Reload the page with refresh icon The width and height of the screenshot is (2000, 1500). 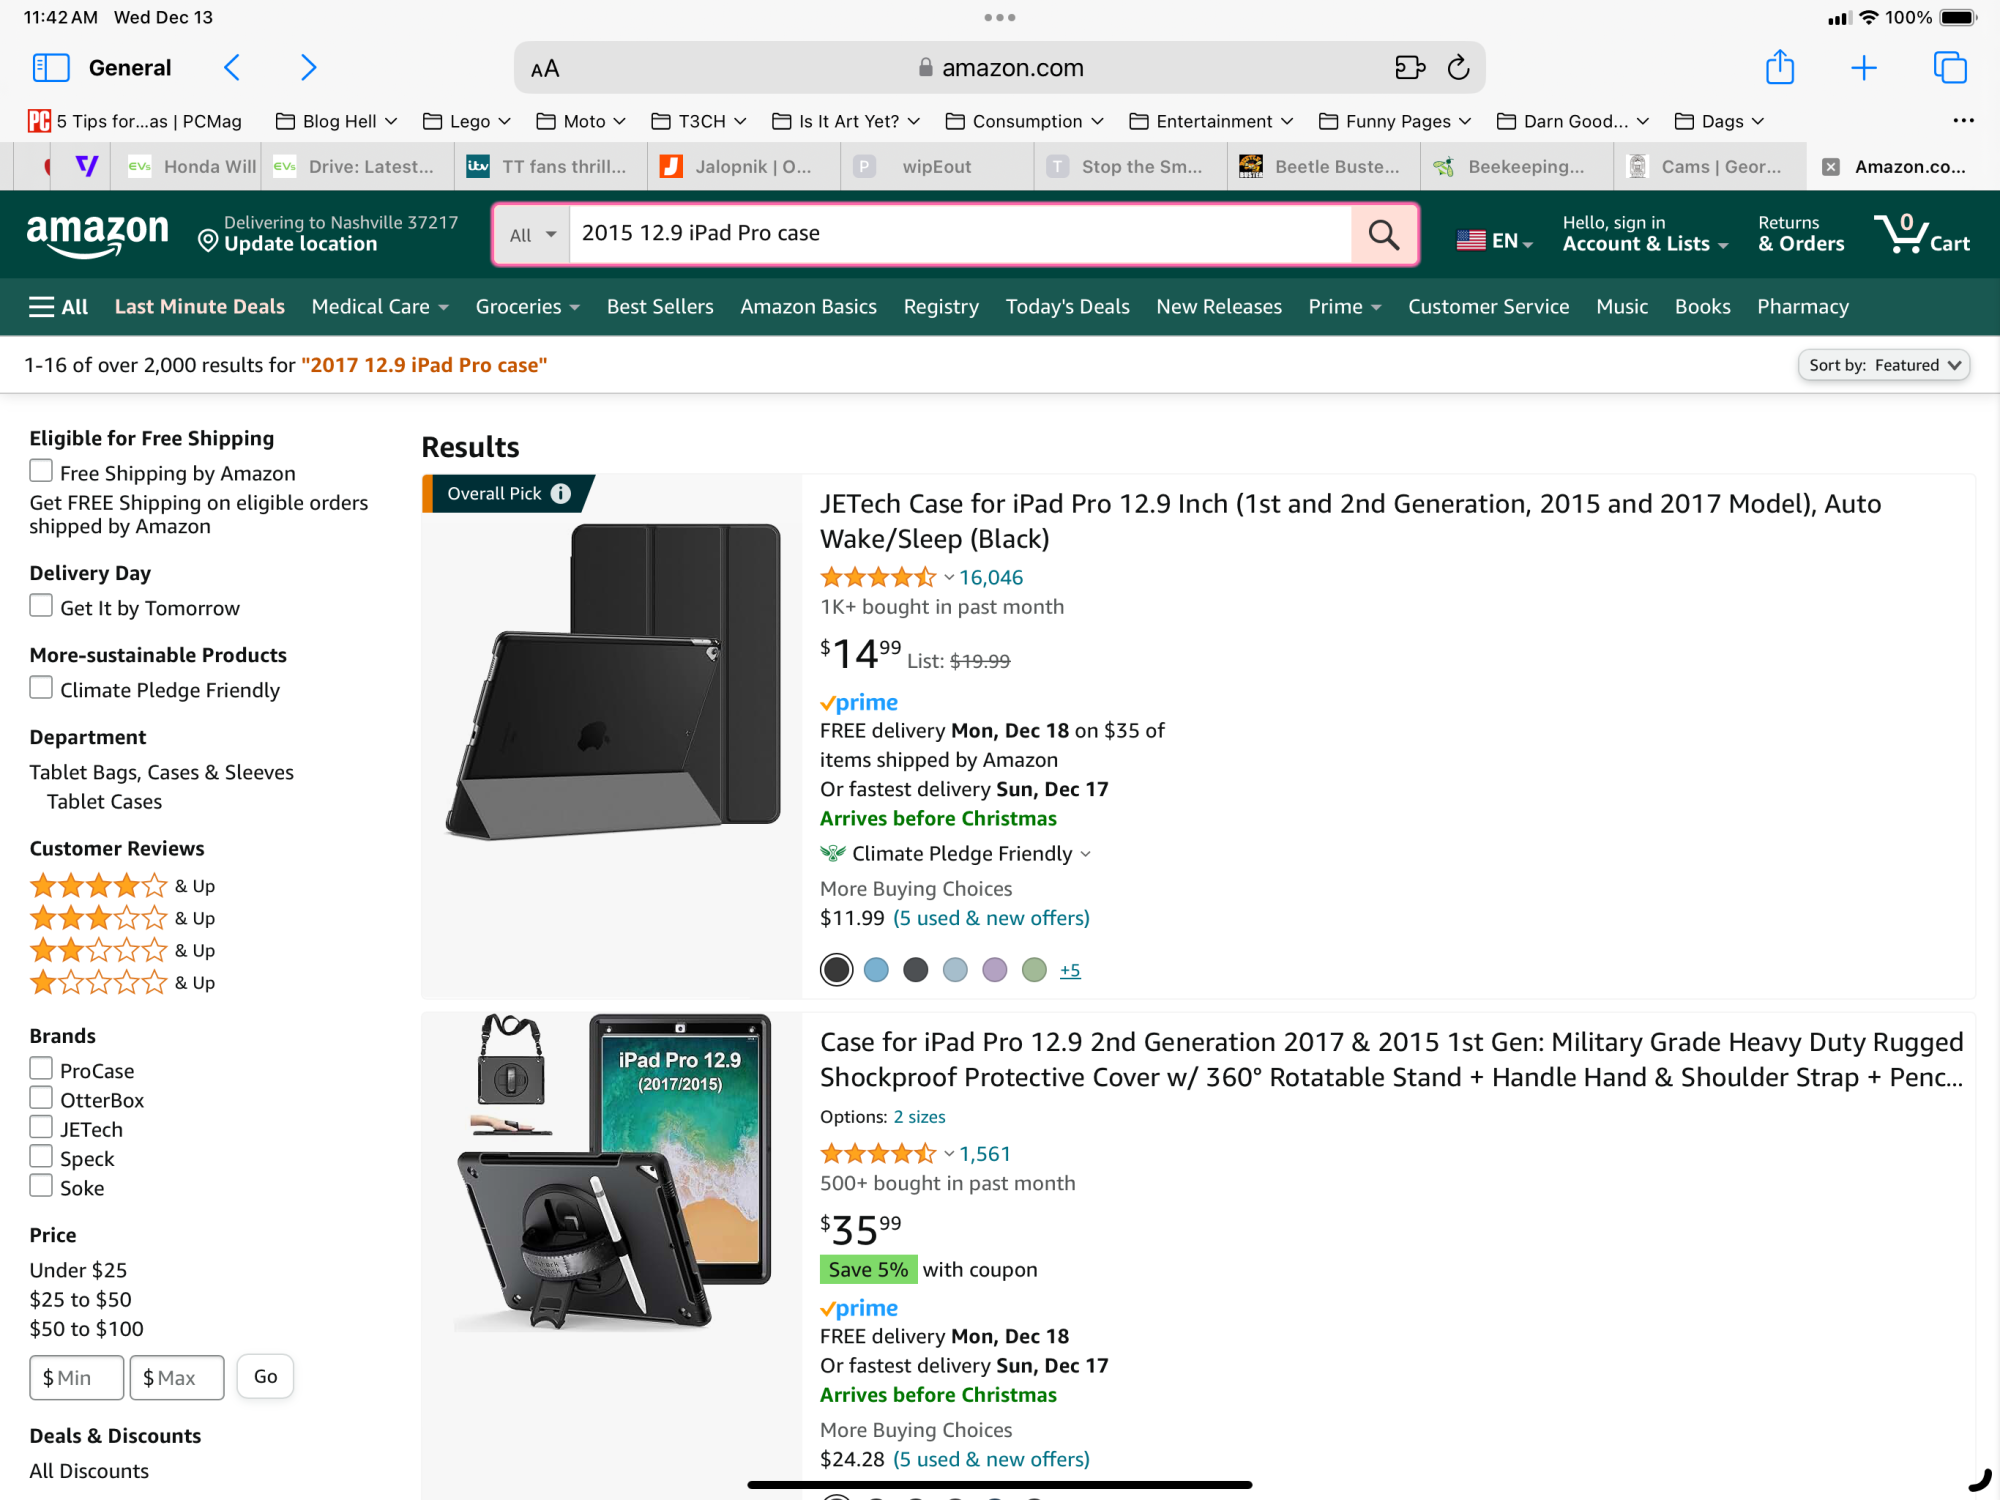(x=1458, y=68)
